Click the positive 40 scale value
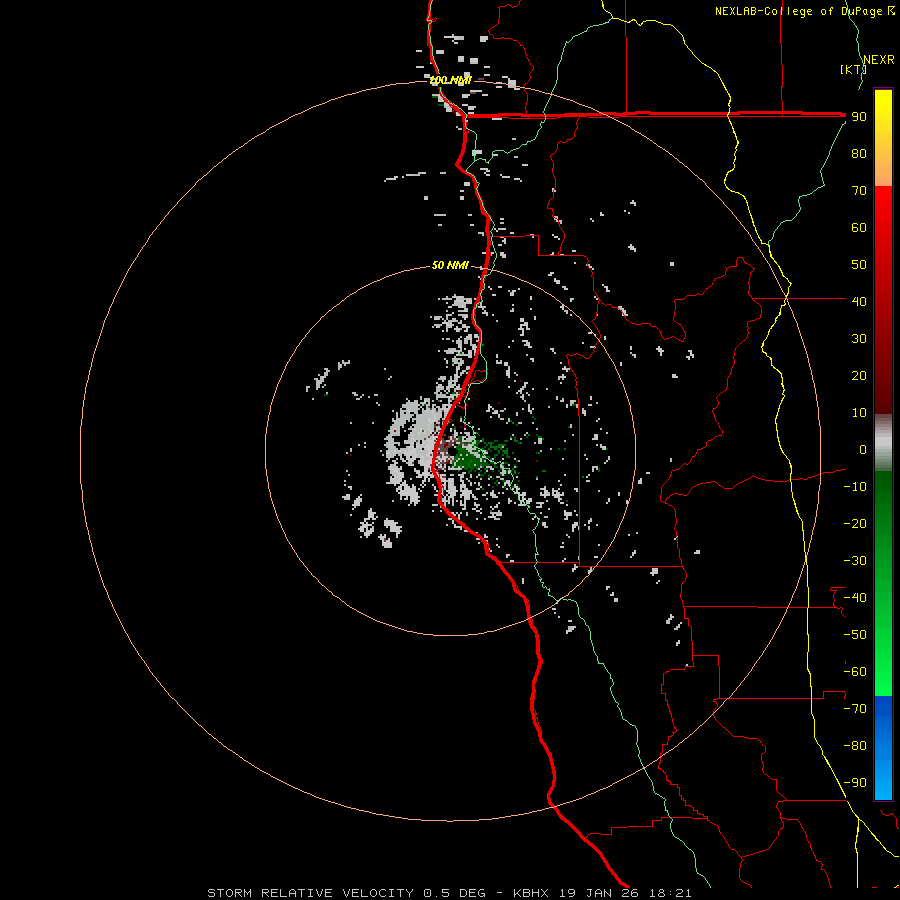 pyautogui.click(x=859, y=301)
